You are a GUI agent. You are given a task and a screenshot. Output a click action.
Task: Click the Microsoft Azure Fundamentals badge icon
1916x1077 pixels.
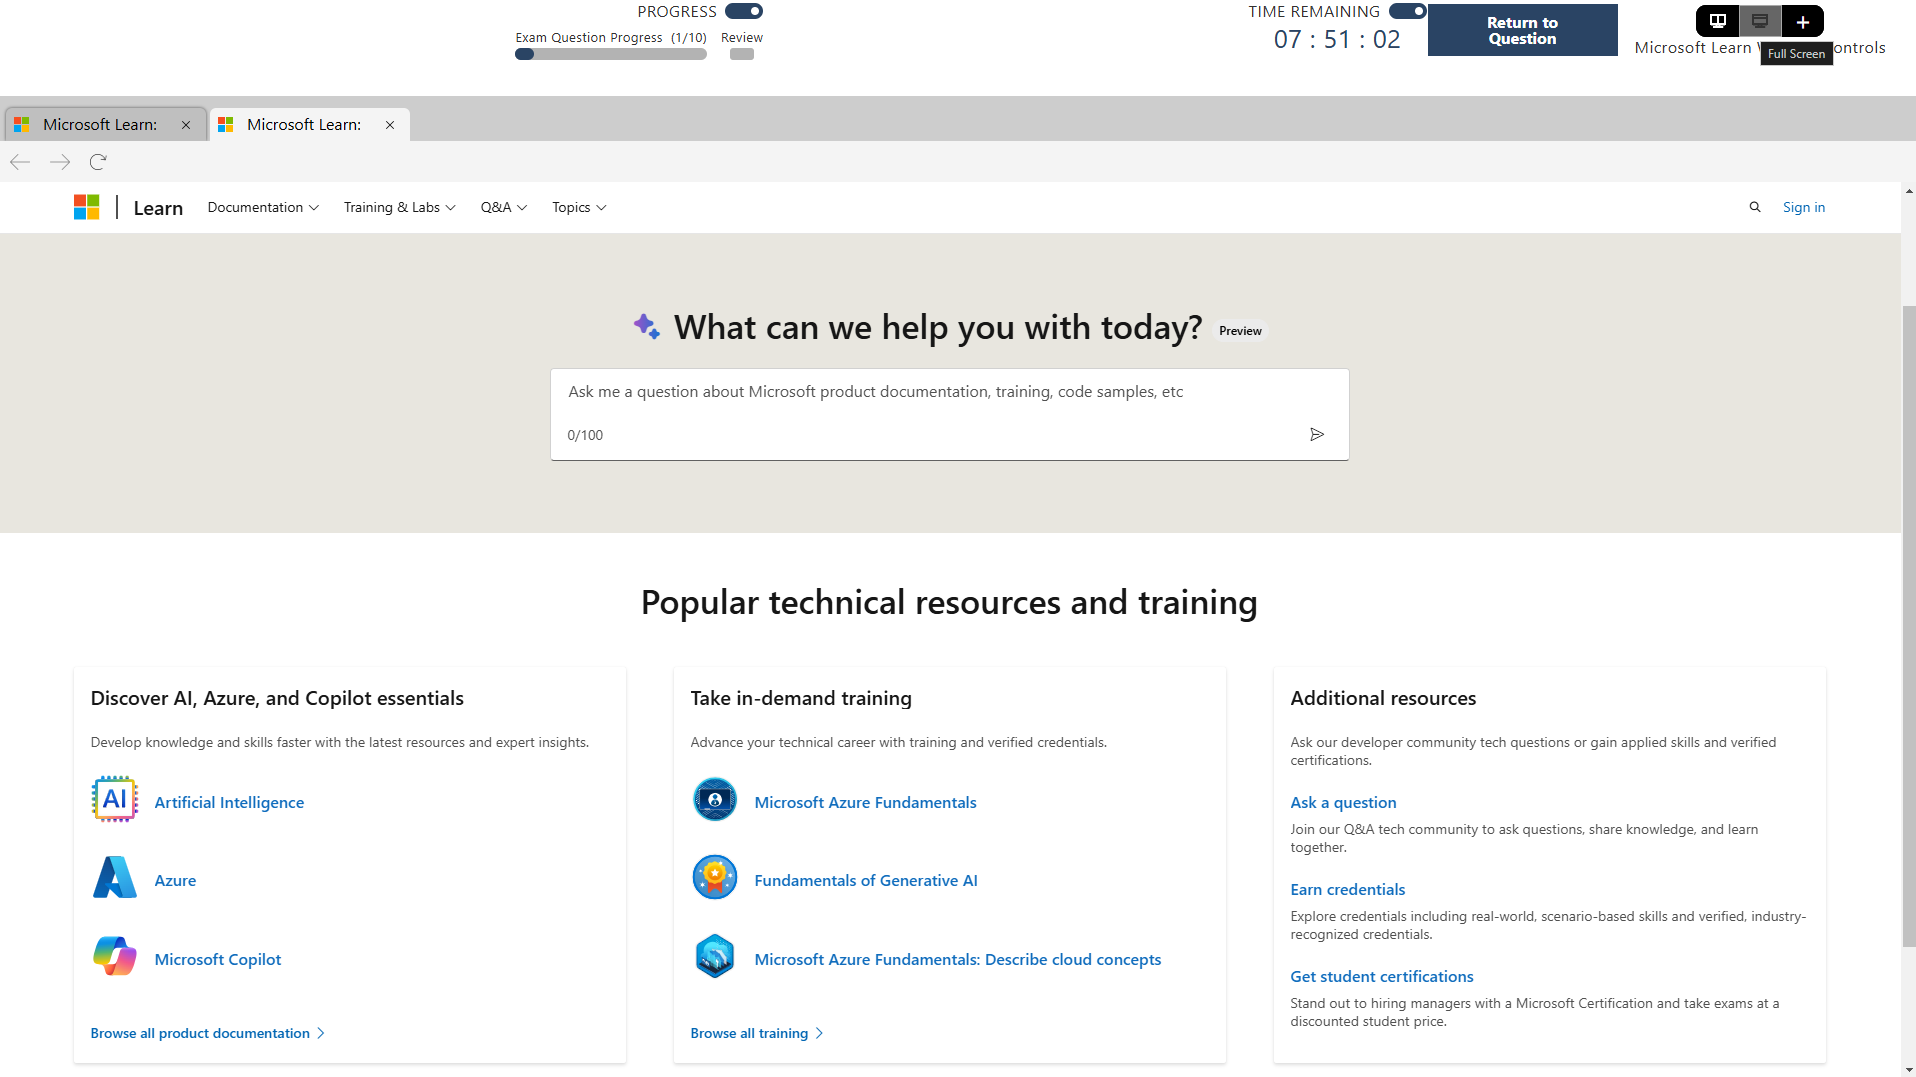point(714,799)
